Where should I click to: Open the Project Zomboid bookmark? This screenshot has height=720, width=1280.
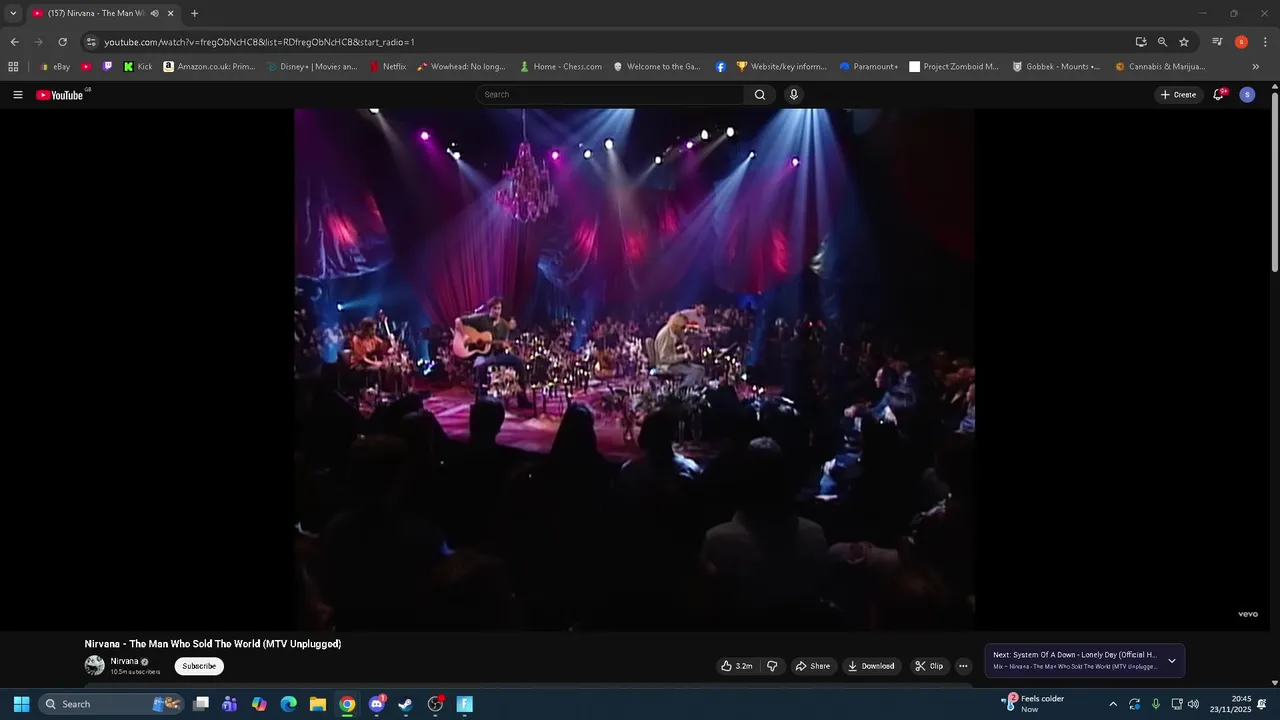[954, 67]
